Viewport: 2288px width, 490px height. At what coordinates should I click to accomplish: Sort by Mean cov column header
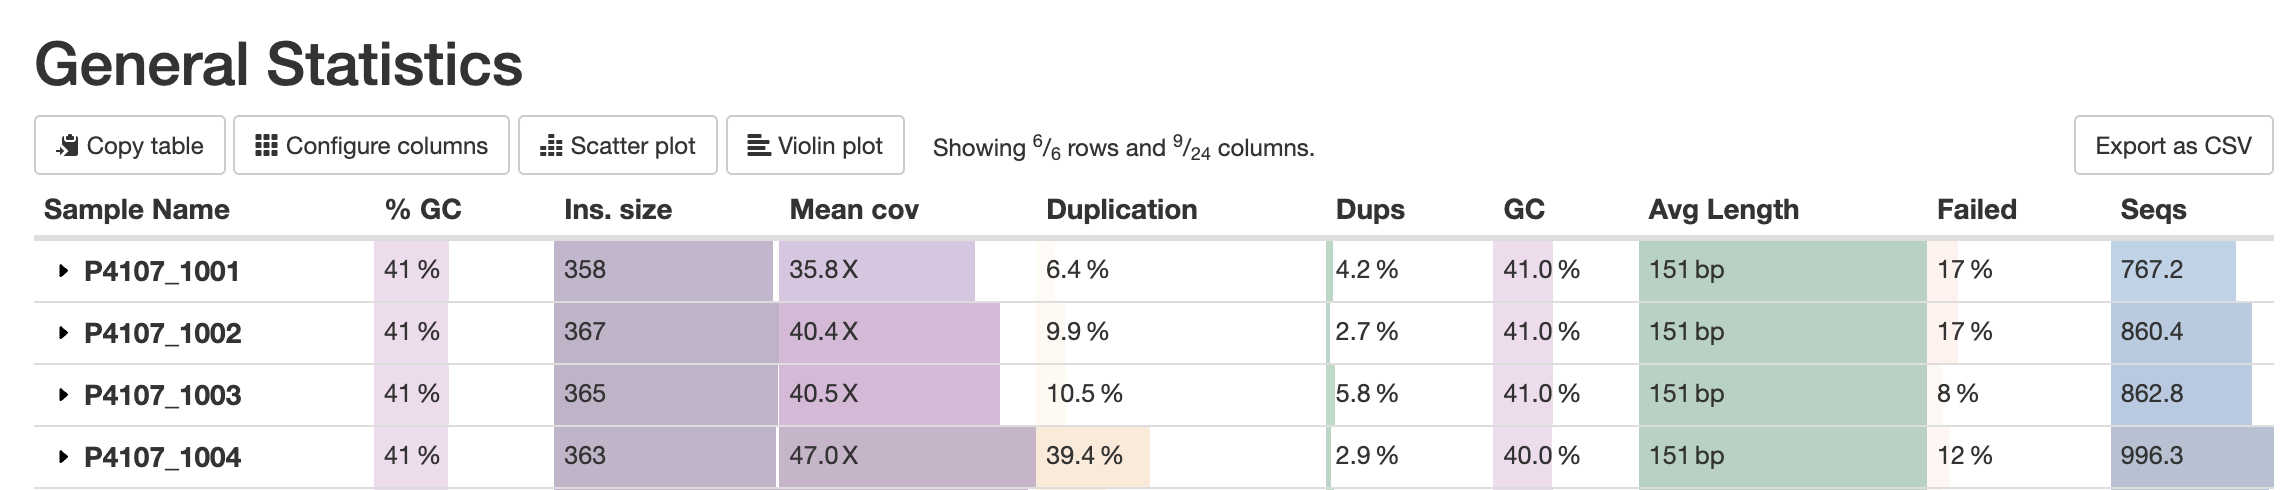point(854,210)
